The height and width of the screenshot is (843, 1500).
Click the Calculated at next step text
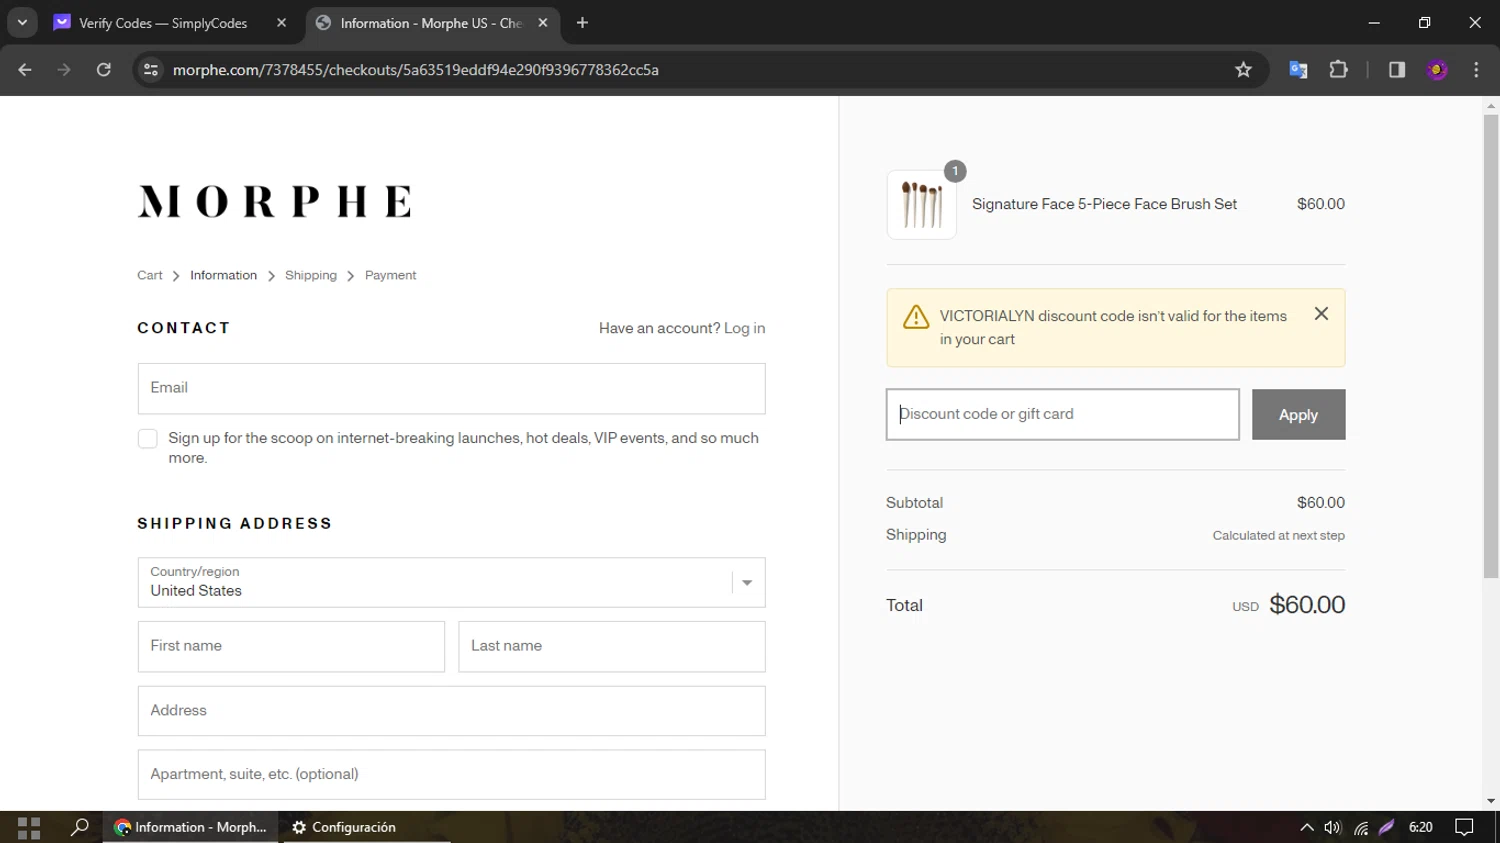coord(1278,536)
